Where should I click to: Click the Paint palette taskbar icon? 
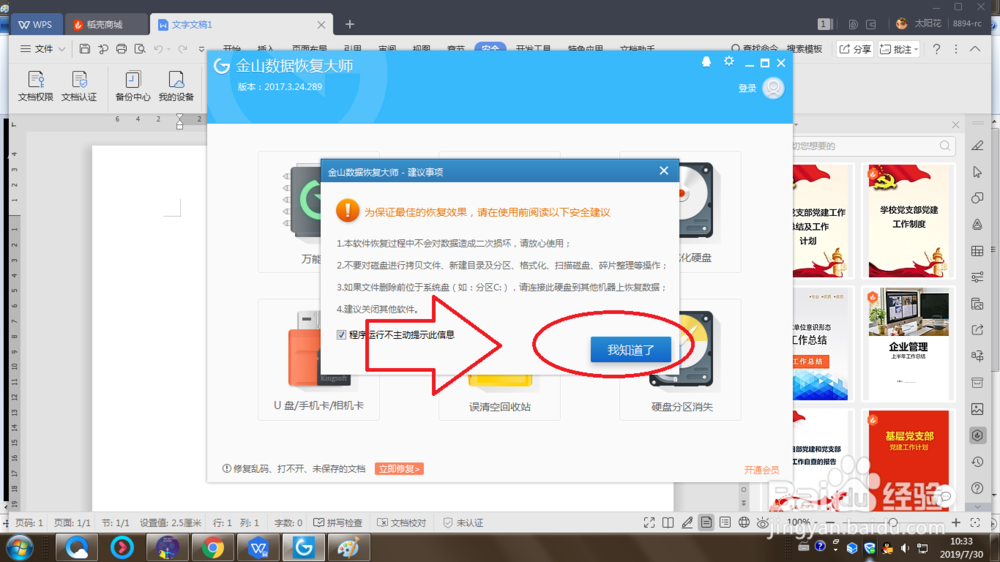tap(348, 548)
